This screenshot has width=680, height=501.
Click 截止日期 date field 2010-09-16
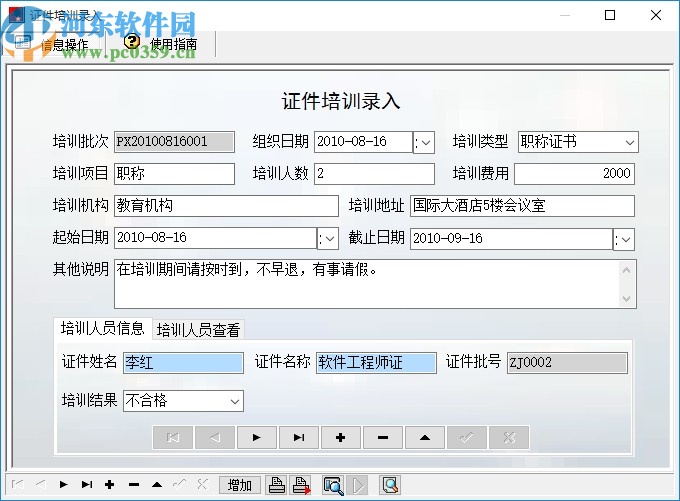(x=511, y=239)
